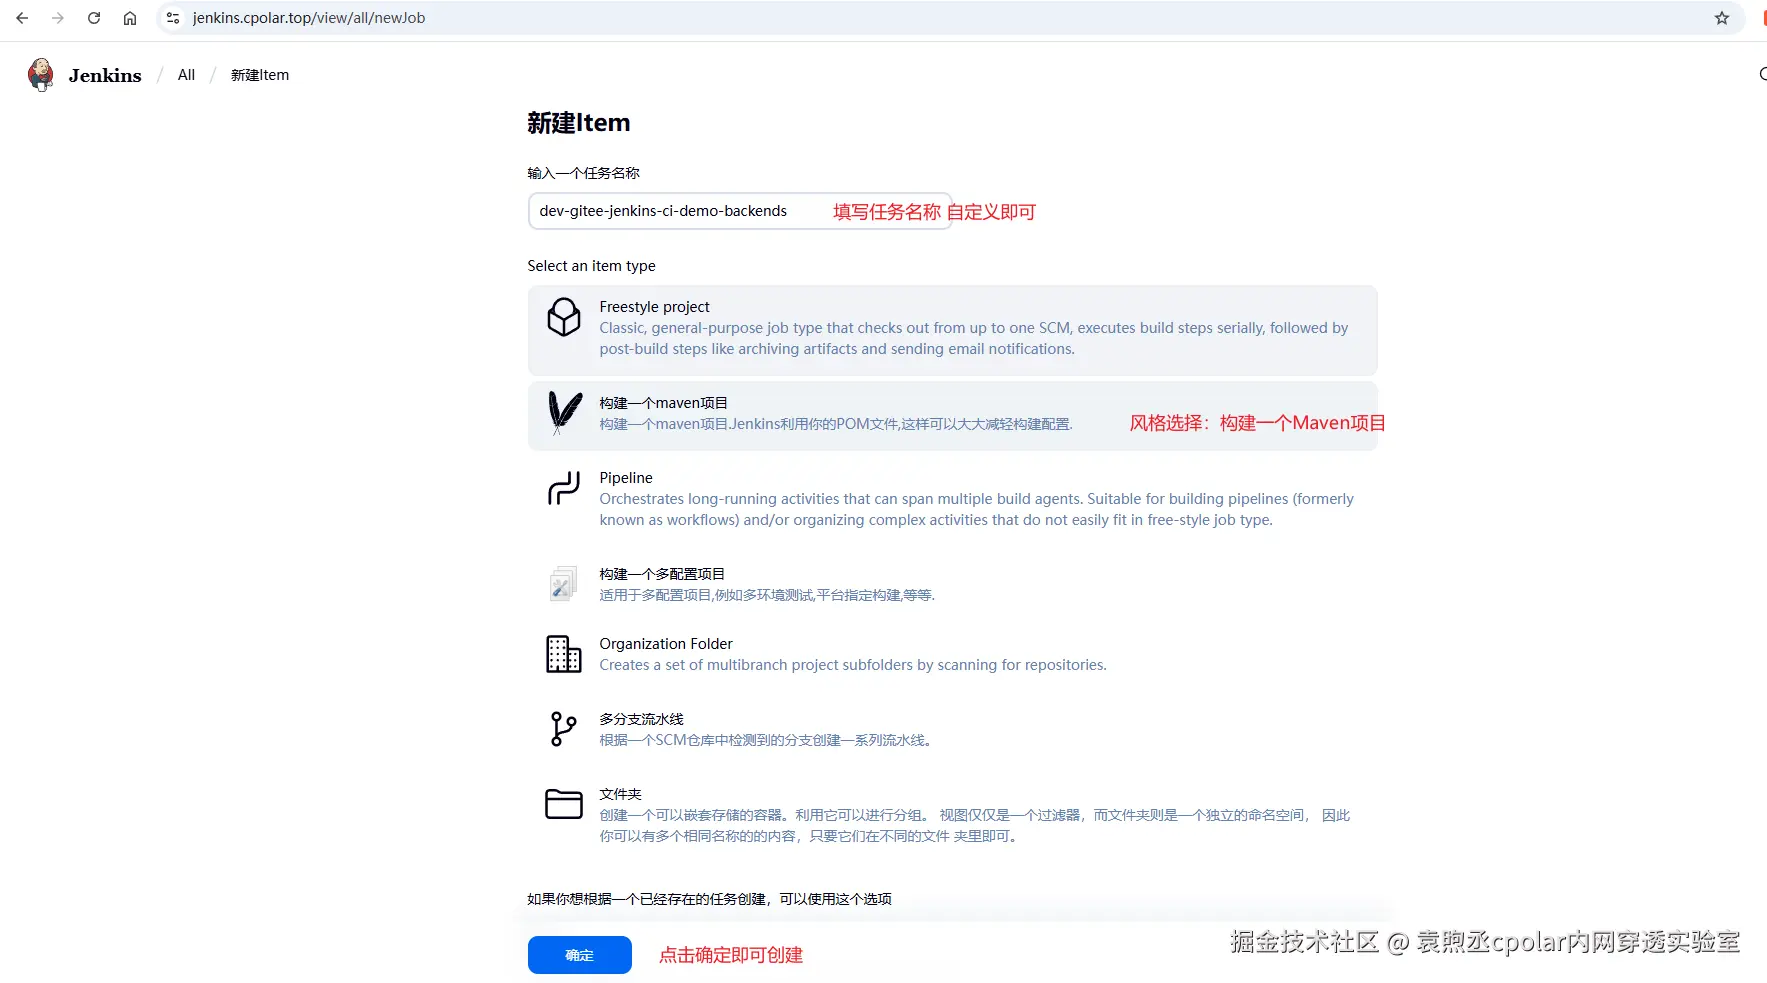Click the 输入一个任务名称 label
The image size is (1767, 983).
click(x=584, y=173)
